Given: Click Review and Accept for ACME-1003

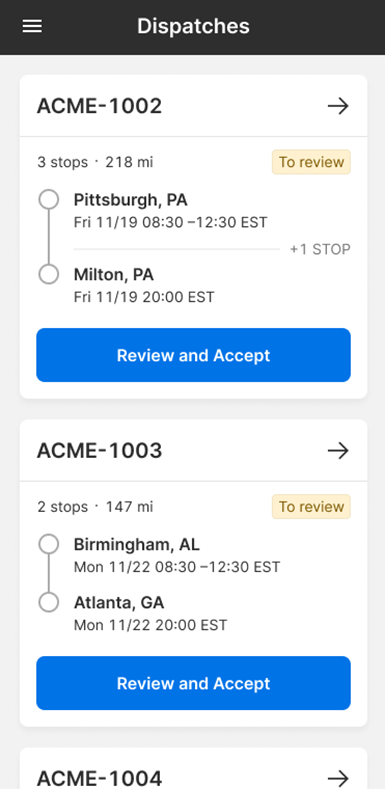Looking at the screenshot, I should click(x=193, y=683).
